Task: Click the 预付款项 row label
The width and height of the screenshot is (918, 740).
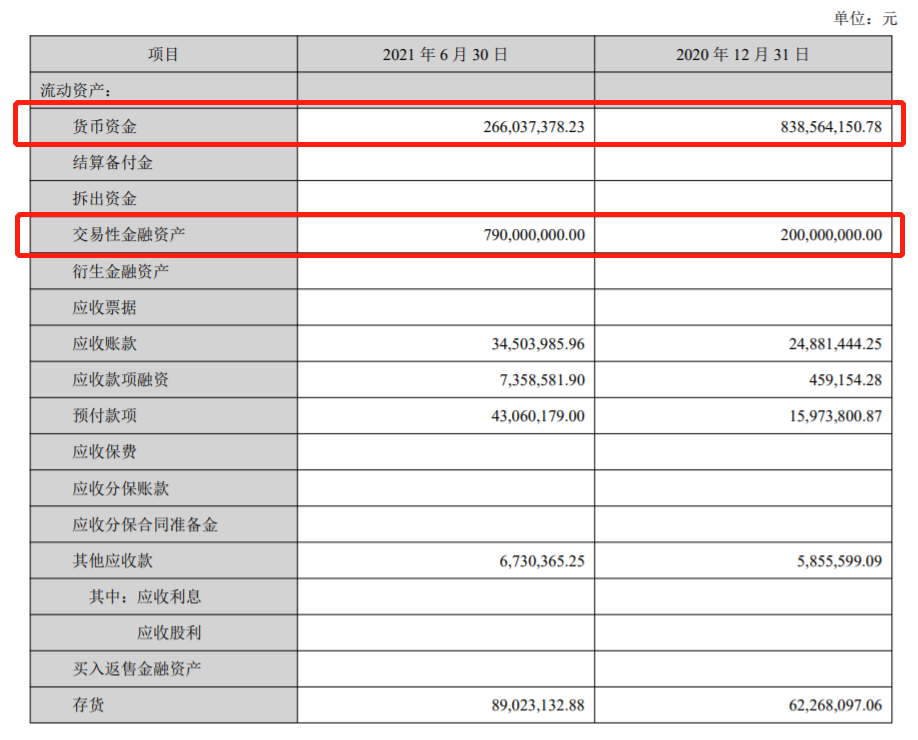Action: pos(105,415)
